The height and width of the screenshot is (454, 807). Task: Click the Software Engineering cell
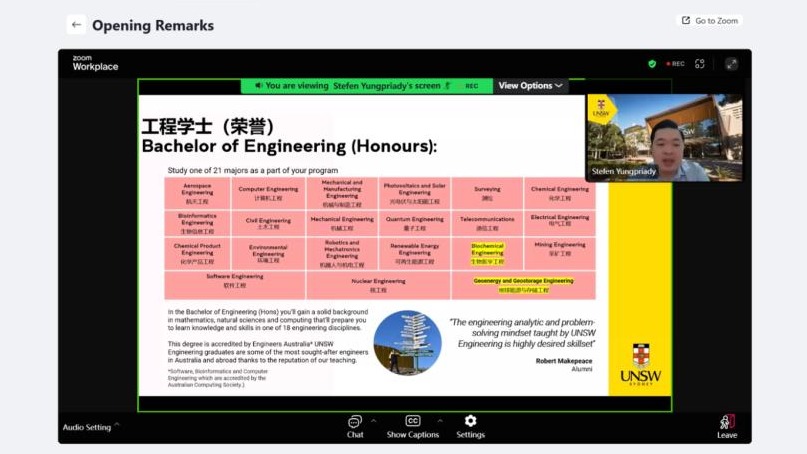tap(235, 285)
